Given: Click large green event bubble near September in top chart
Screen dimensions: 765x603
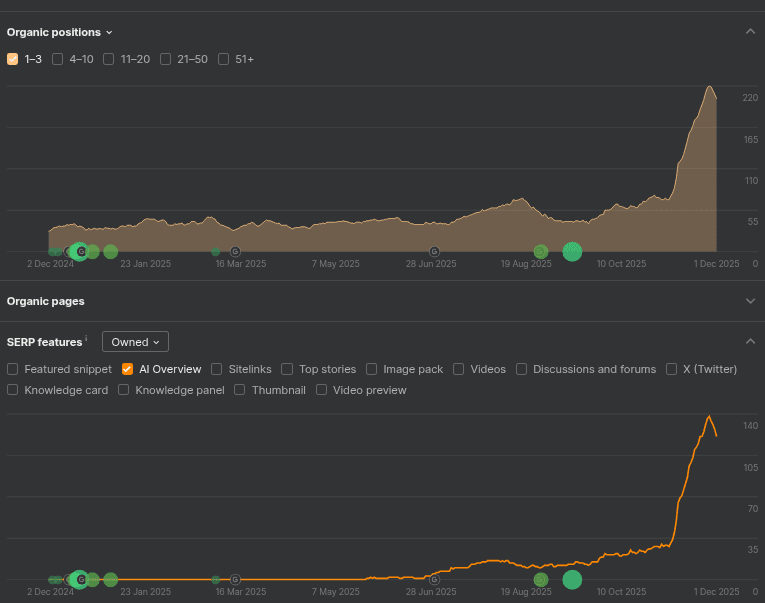Looking at the screenshot, I should click(572, 251).
